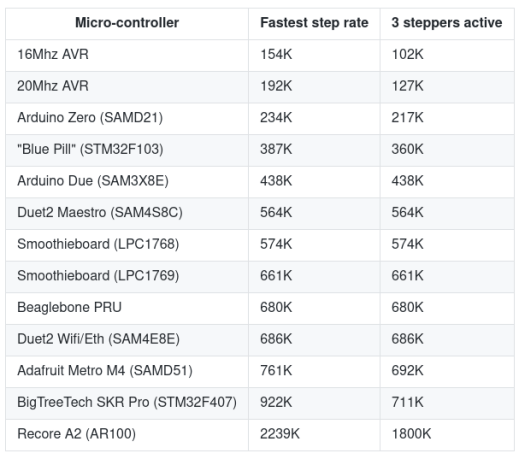525x465 pixels.
Task: Select '"Blue Pill" (STM32F103)' row label
Action: pyautogui.click(x=90, y=149)
